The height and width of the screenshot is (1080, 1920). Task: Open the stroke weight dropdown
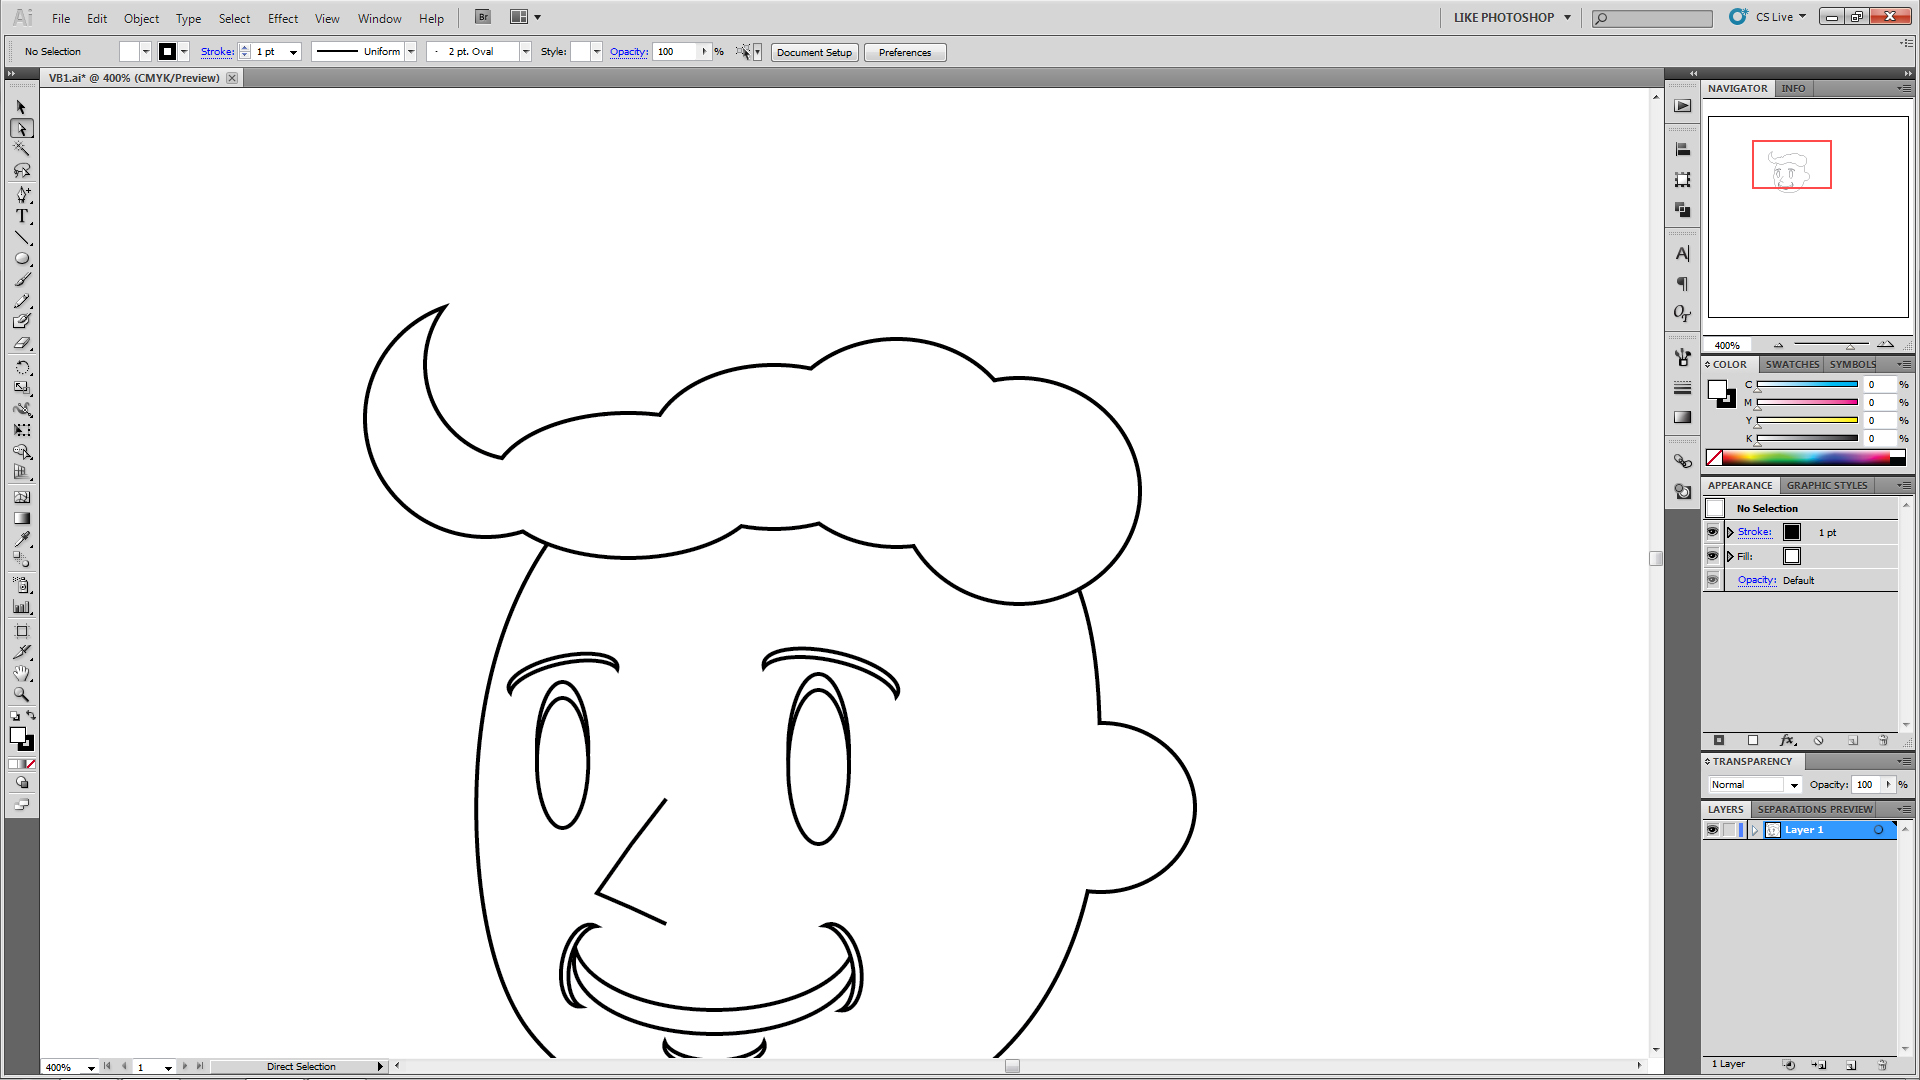click(x=293, y=52)
